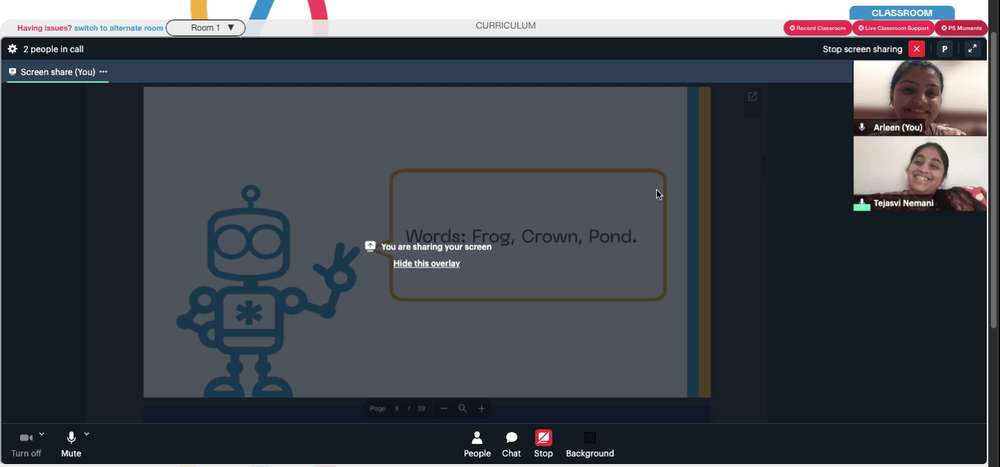Hide this overlay link
The height and width of the screenshot is (467, 1000).
pyautogui.click(x=427, y=263)
